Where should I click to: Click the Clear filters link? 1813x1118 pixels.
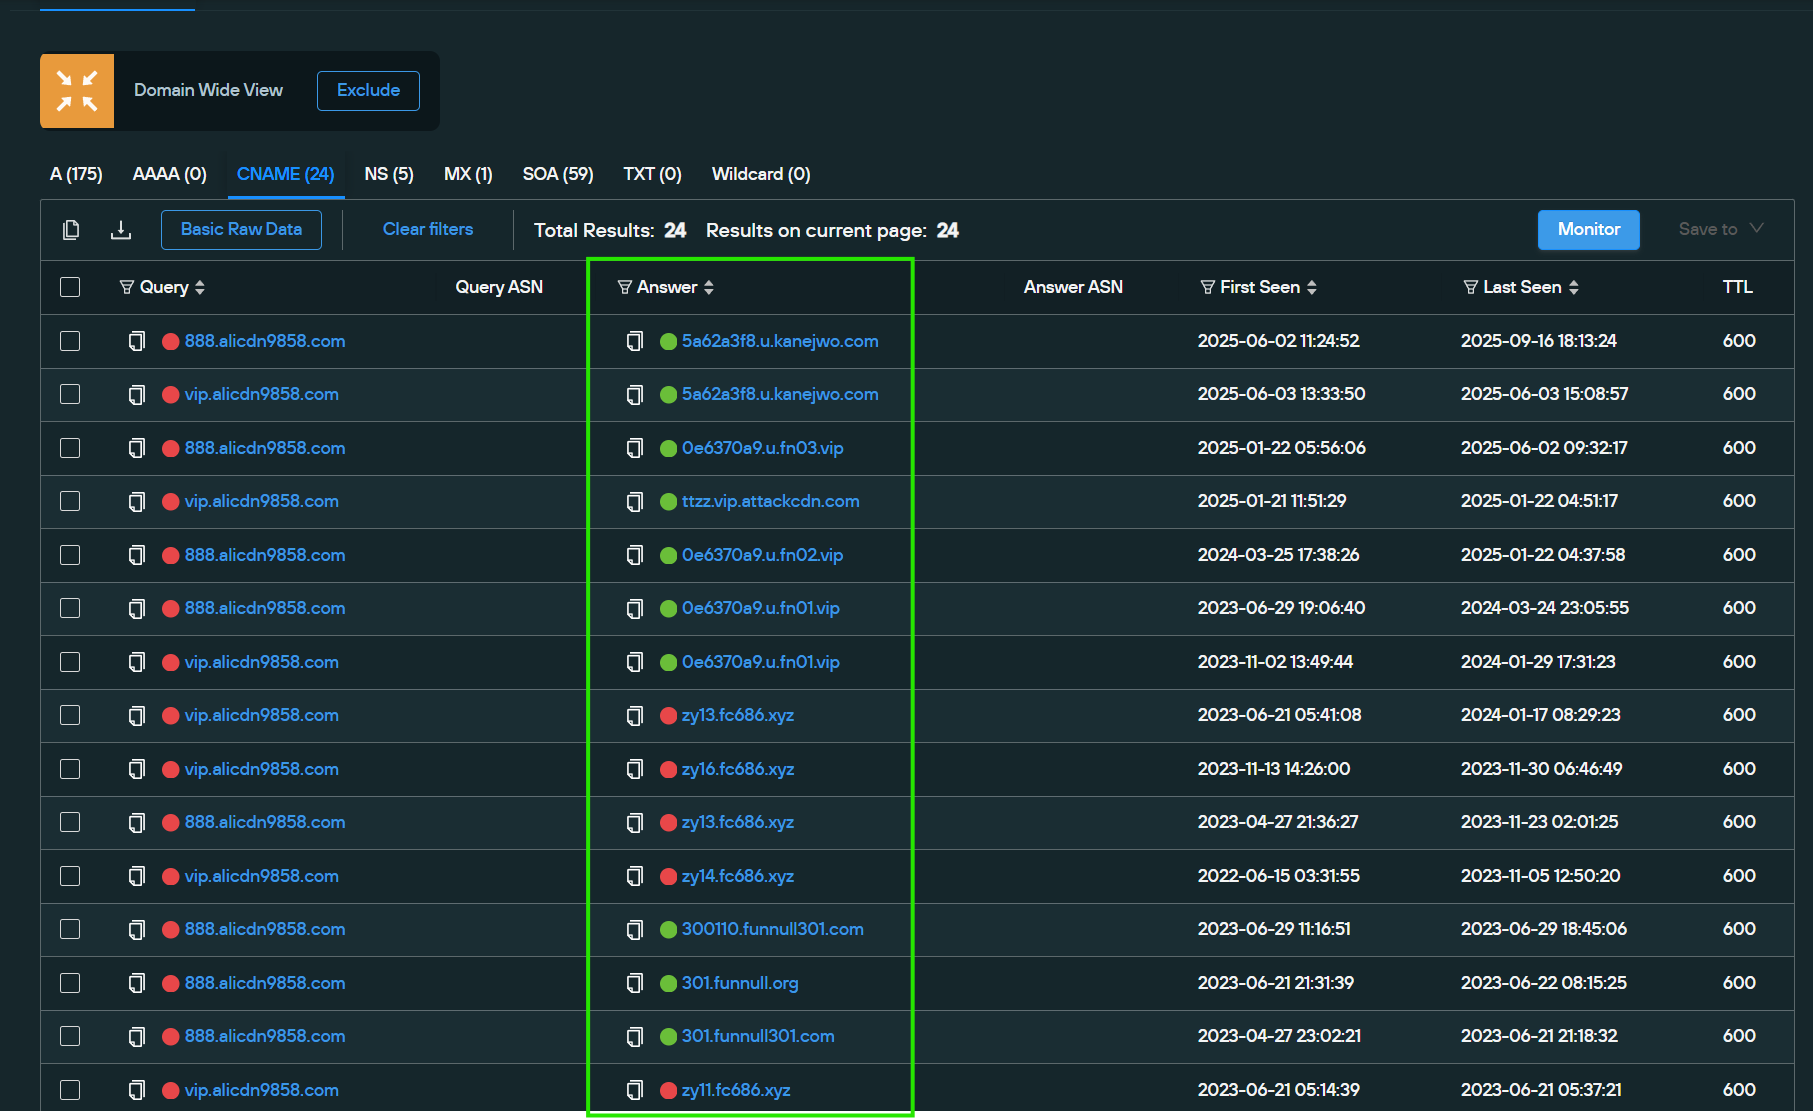428,229
